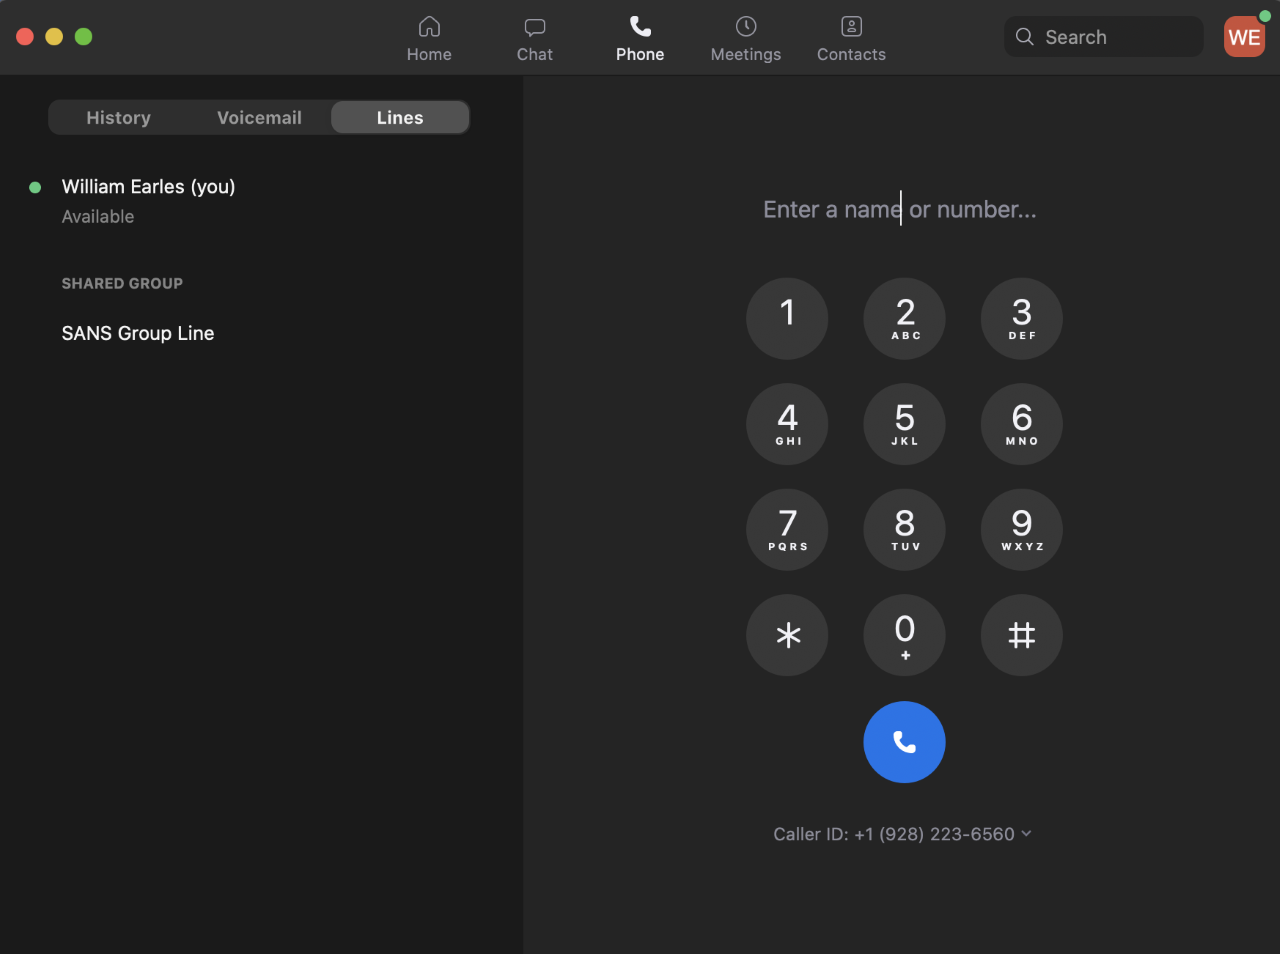This screenshot has width=1280, height=954.
Task: Expand the Caller ID chevron
Action: coord(1026,833)
